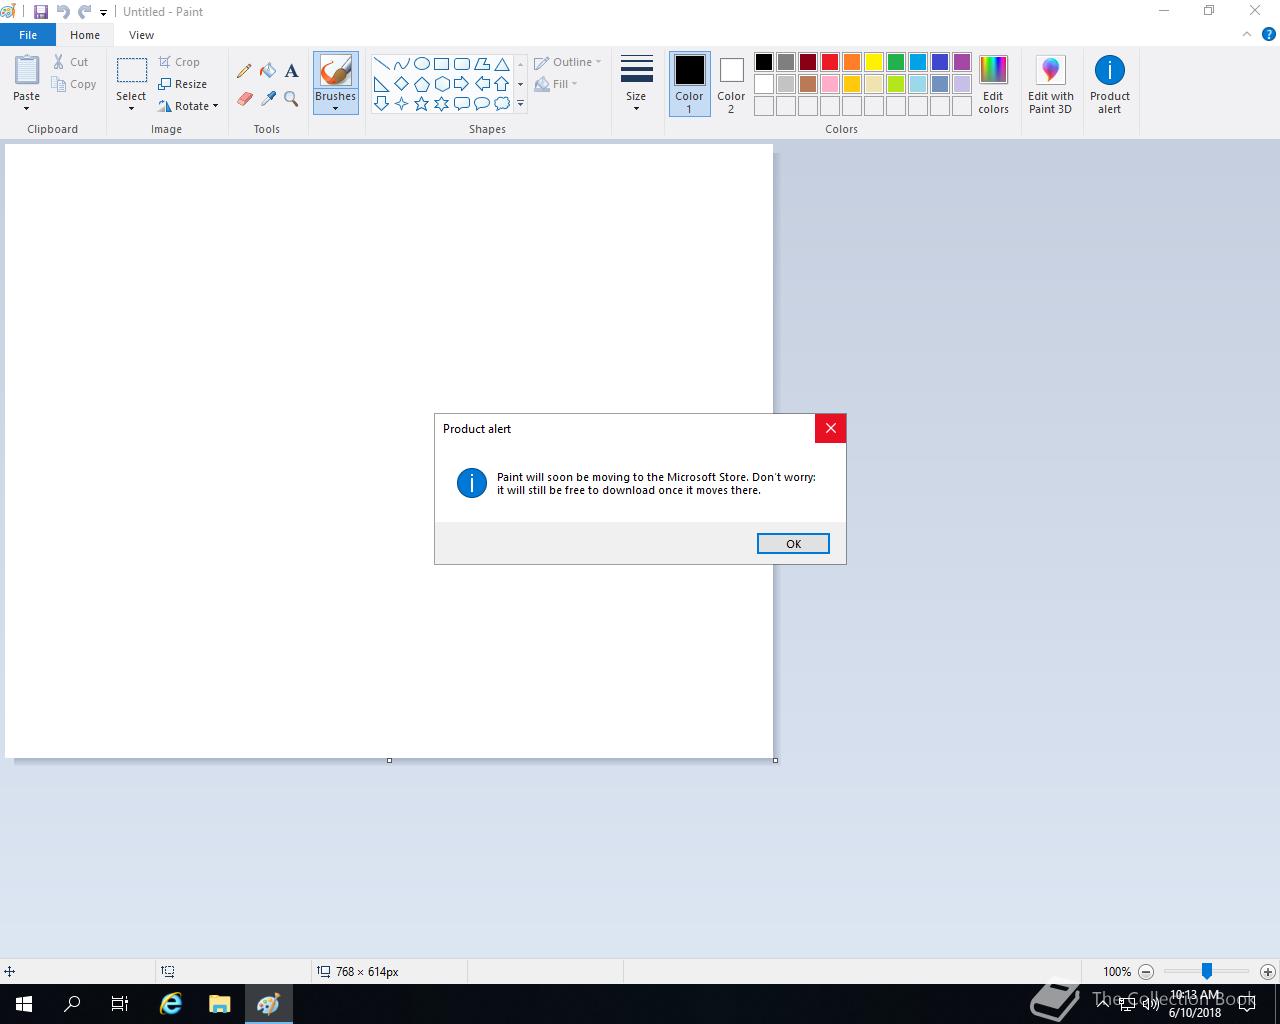Expand the shapes gallery more arrow
Image resolution: width=1280 pixels, height=1024 pixels.
pyautogui.click(x=520, y=104)
